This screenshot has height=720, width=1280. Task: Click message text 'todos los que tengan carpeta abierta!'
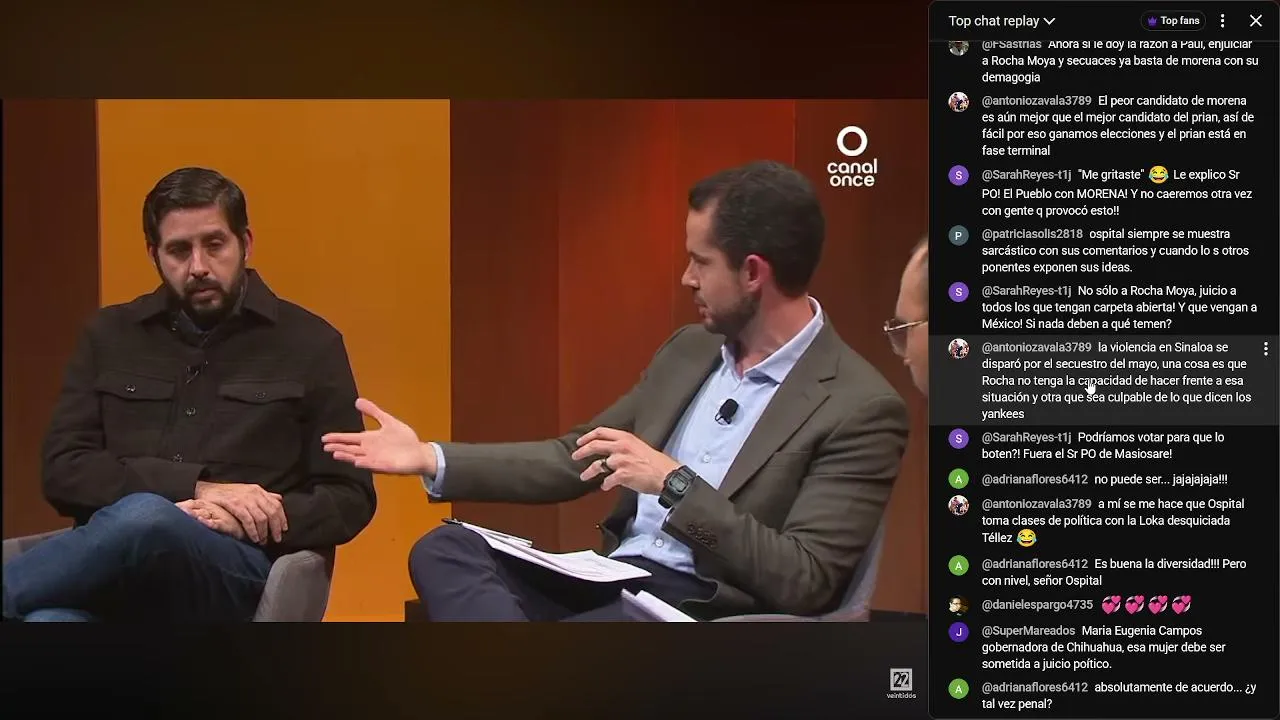point(1082,308)
